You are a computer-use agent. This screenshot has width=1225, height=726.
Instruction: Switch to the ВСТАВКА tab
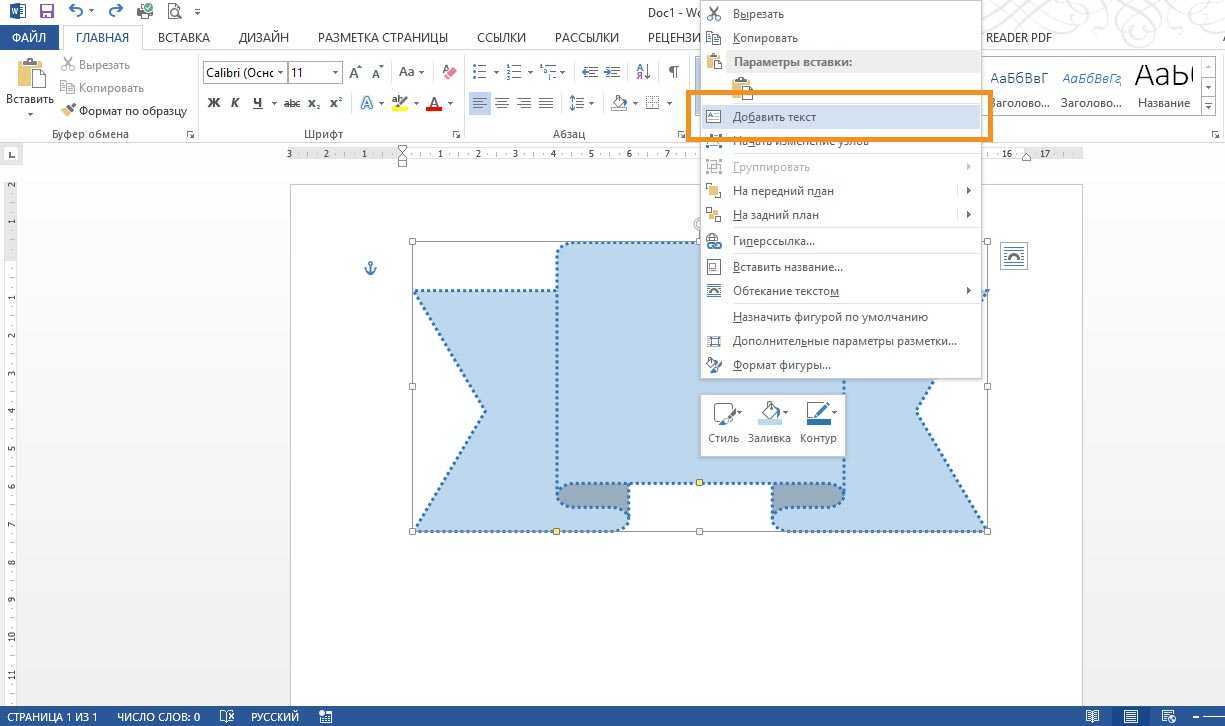click(x=184, y=38)
